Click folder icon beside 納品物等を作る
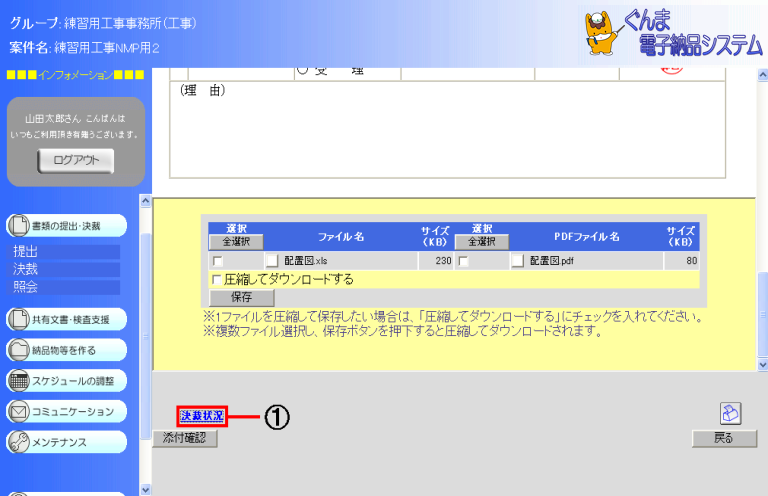The height and width of the screenshot is (496, 768). [19, 350]
